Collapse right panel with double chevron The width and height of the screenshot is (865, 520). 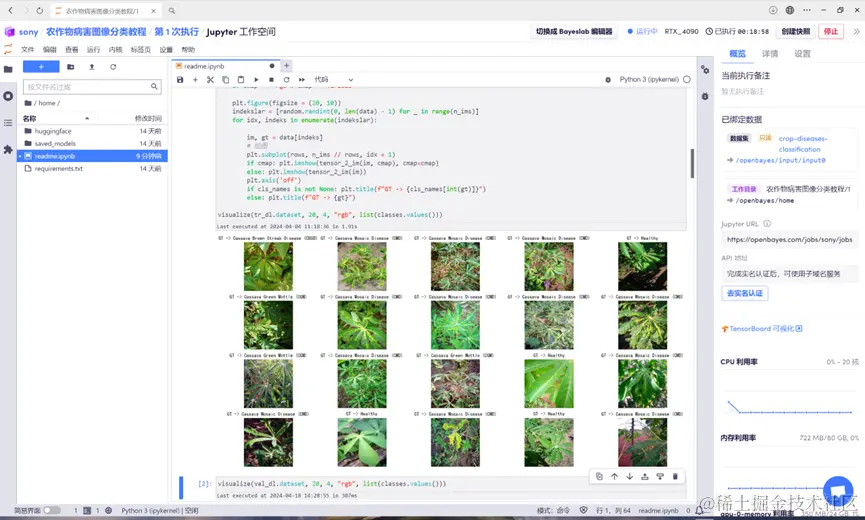pyautogui.click(x=856, y=31)
